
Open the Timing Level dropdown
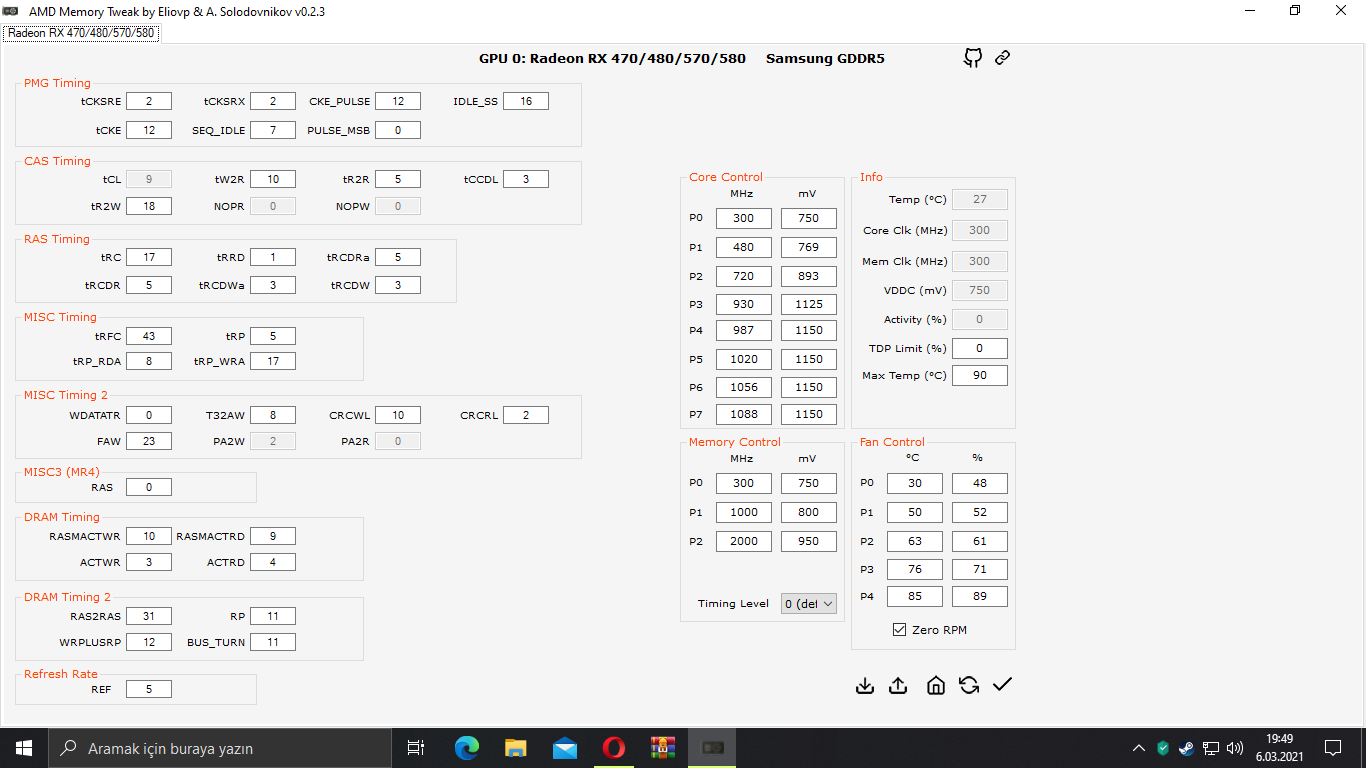809,604
